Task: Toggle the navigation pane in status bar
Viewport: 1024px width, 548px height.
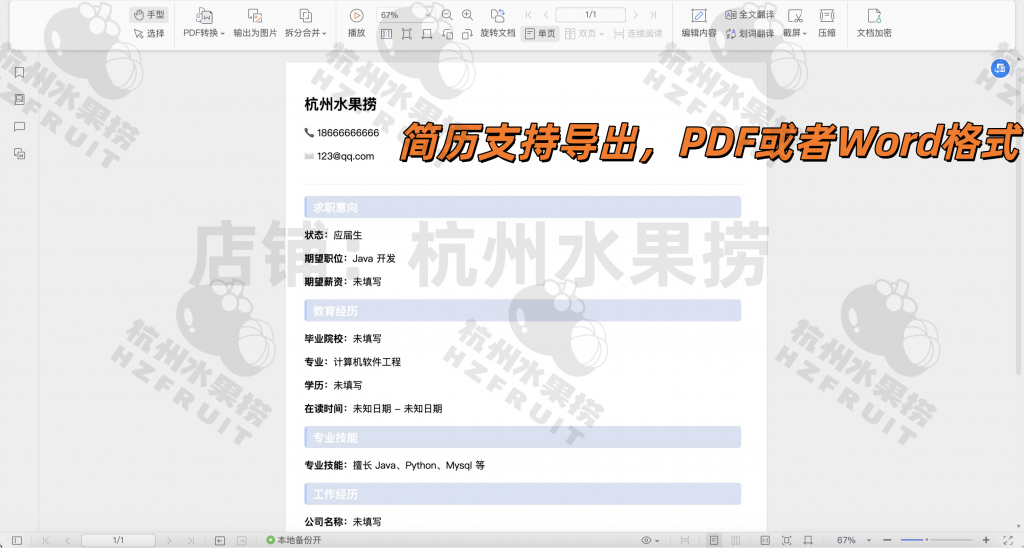Action: tap(17, 540)
